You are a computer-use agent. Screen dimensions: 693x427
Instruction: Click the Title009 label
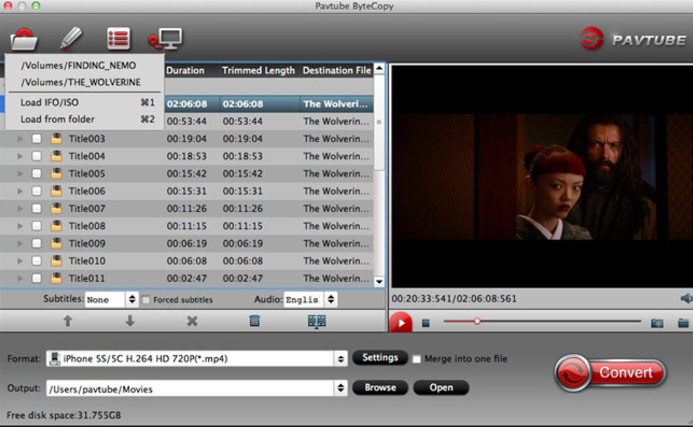point(87,244)
